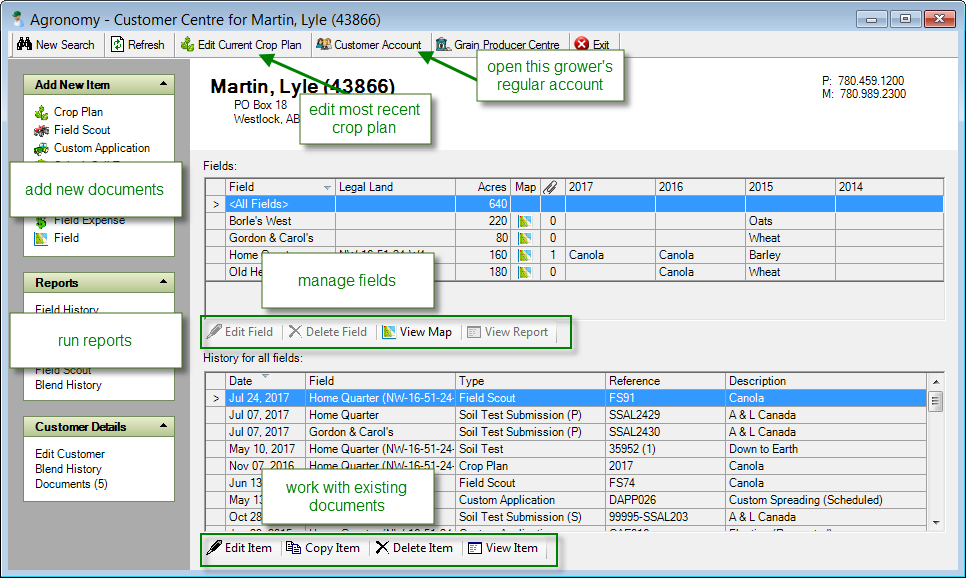This screenshot has width=966, height=578.
Task: Click the 2017 crop year column header
Action: coord(611,187)
